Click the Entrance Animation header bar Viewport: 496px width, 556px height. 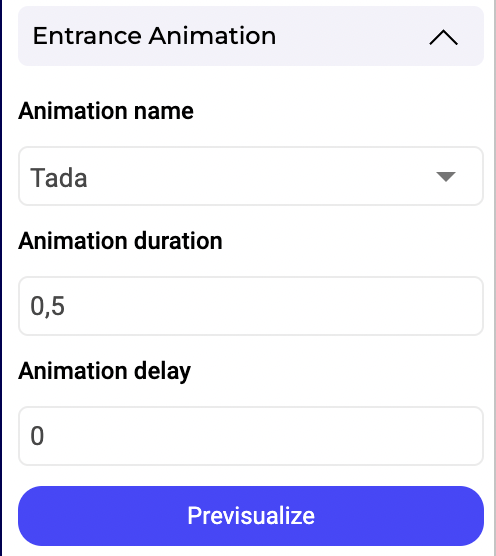click(x=251, y=36)
